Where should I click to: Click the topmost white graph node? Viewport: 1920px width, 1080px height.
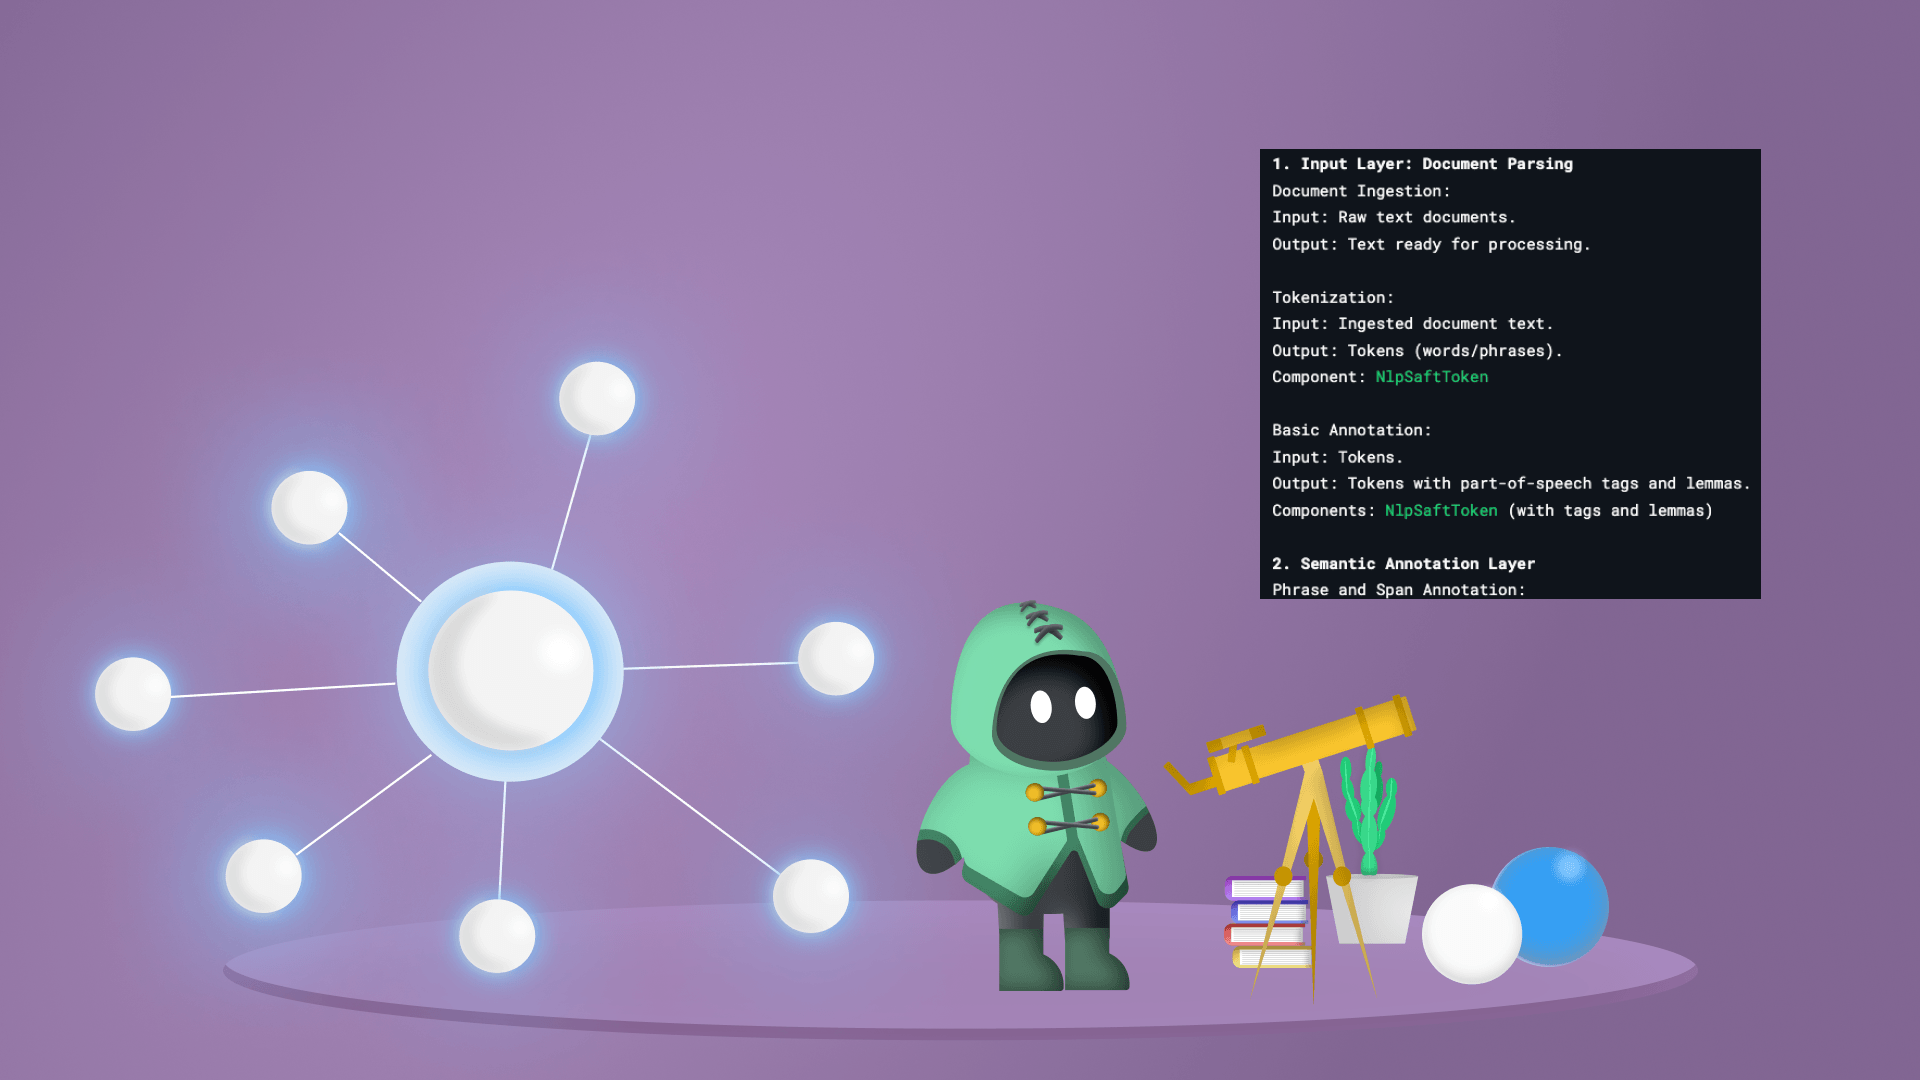595,398
